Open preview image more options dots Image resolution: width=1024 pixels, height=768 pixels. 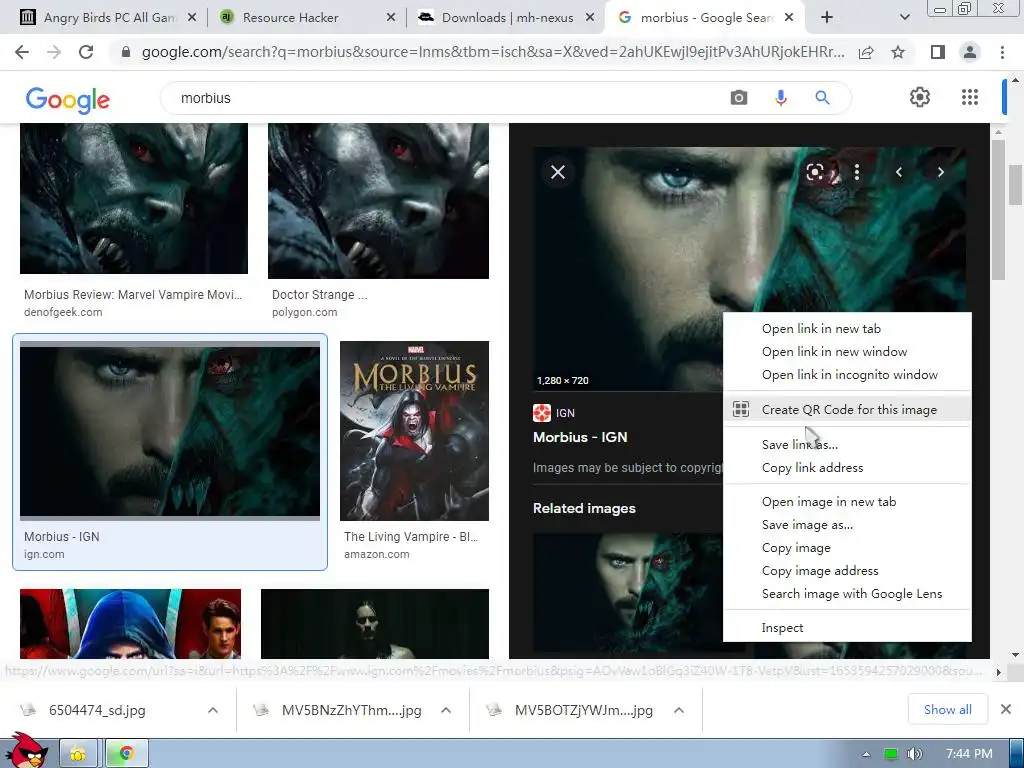[857, 172]
